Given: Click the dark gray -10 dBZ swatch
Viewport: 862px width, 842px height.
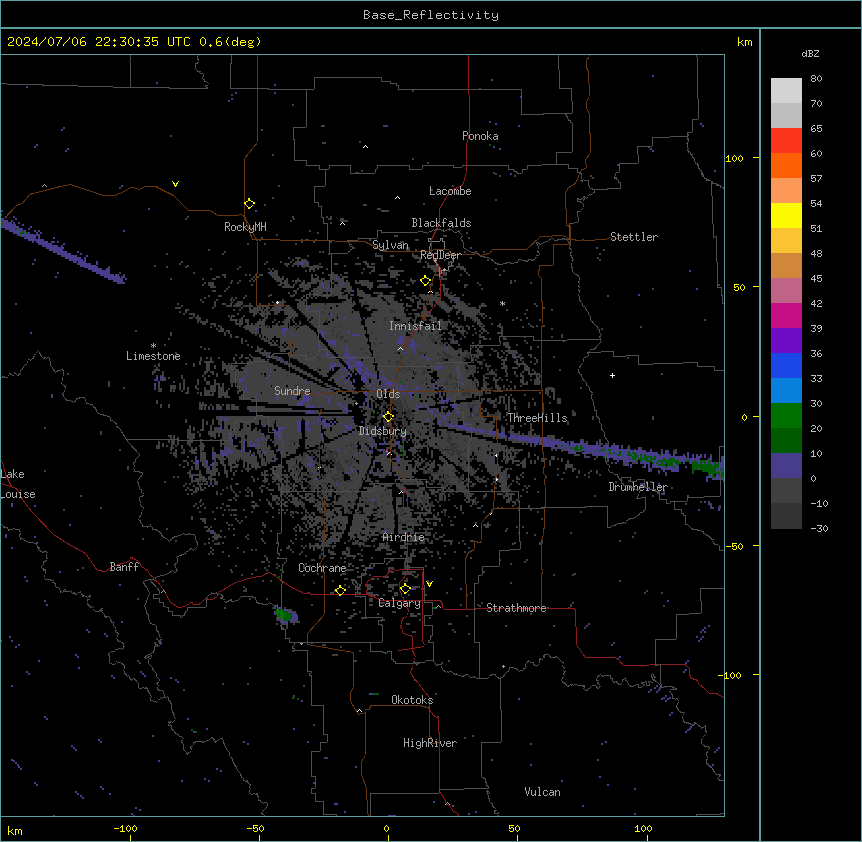Looking at the screenshot, I should [x=786, y=516].
